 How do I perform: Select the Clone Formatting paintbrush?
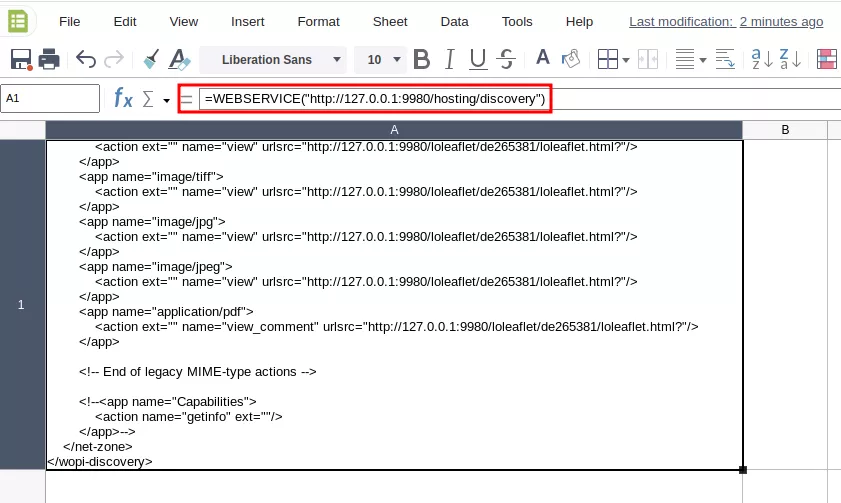pyautogui.click(x=150, y=60)
